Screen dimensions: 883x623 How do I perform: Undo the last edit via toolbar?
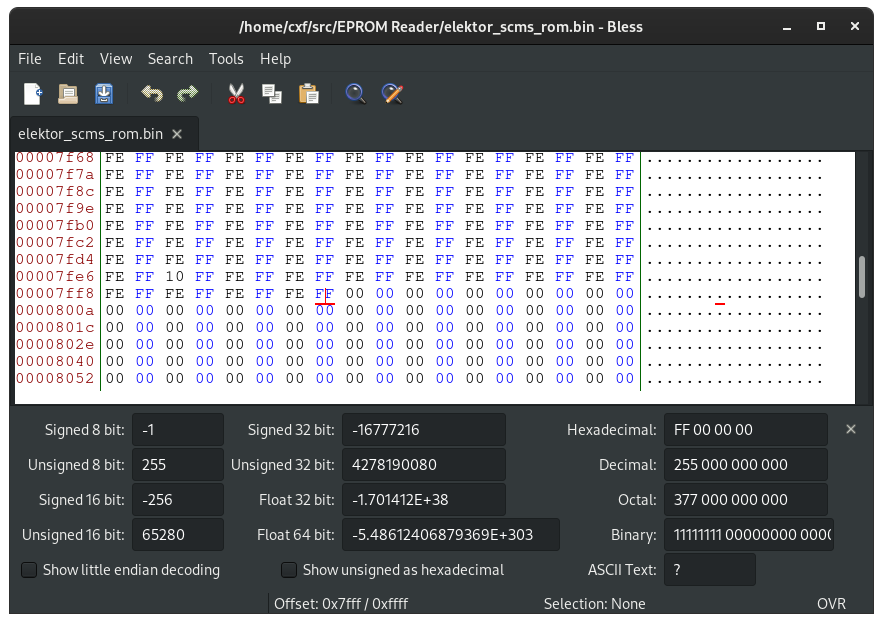(152, 94)
